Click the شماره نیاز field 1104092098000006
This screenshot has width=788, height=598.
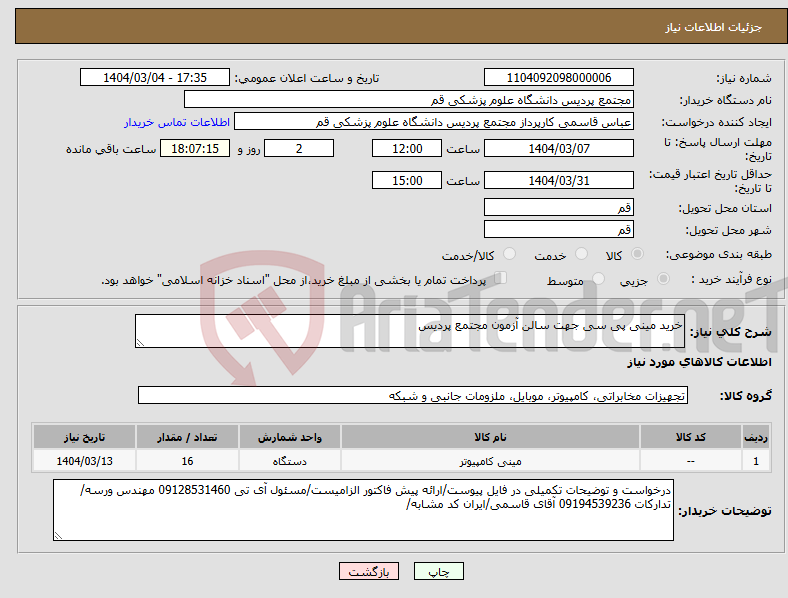[558, 77]
